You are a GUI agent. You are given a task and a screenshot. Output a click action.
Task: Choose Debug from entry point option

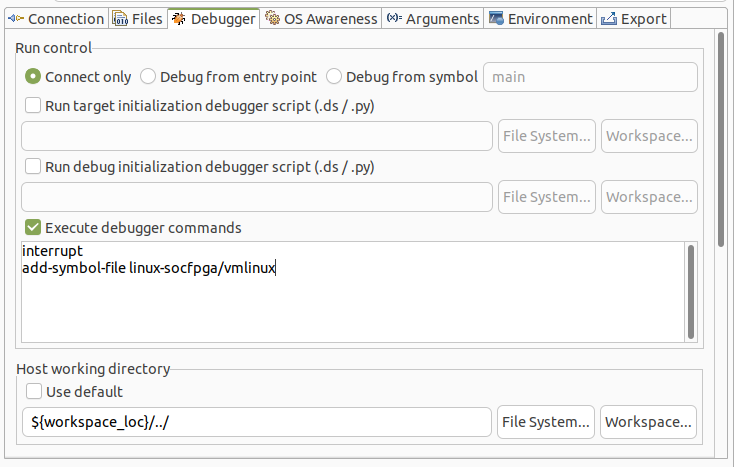tap(148, 76)
